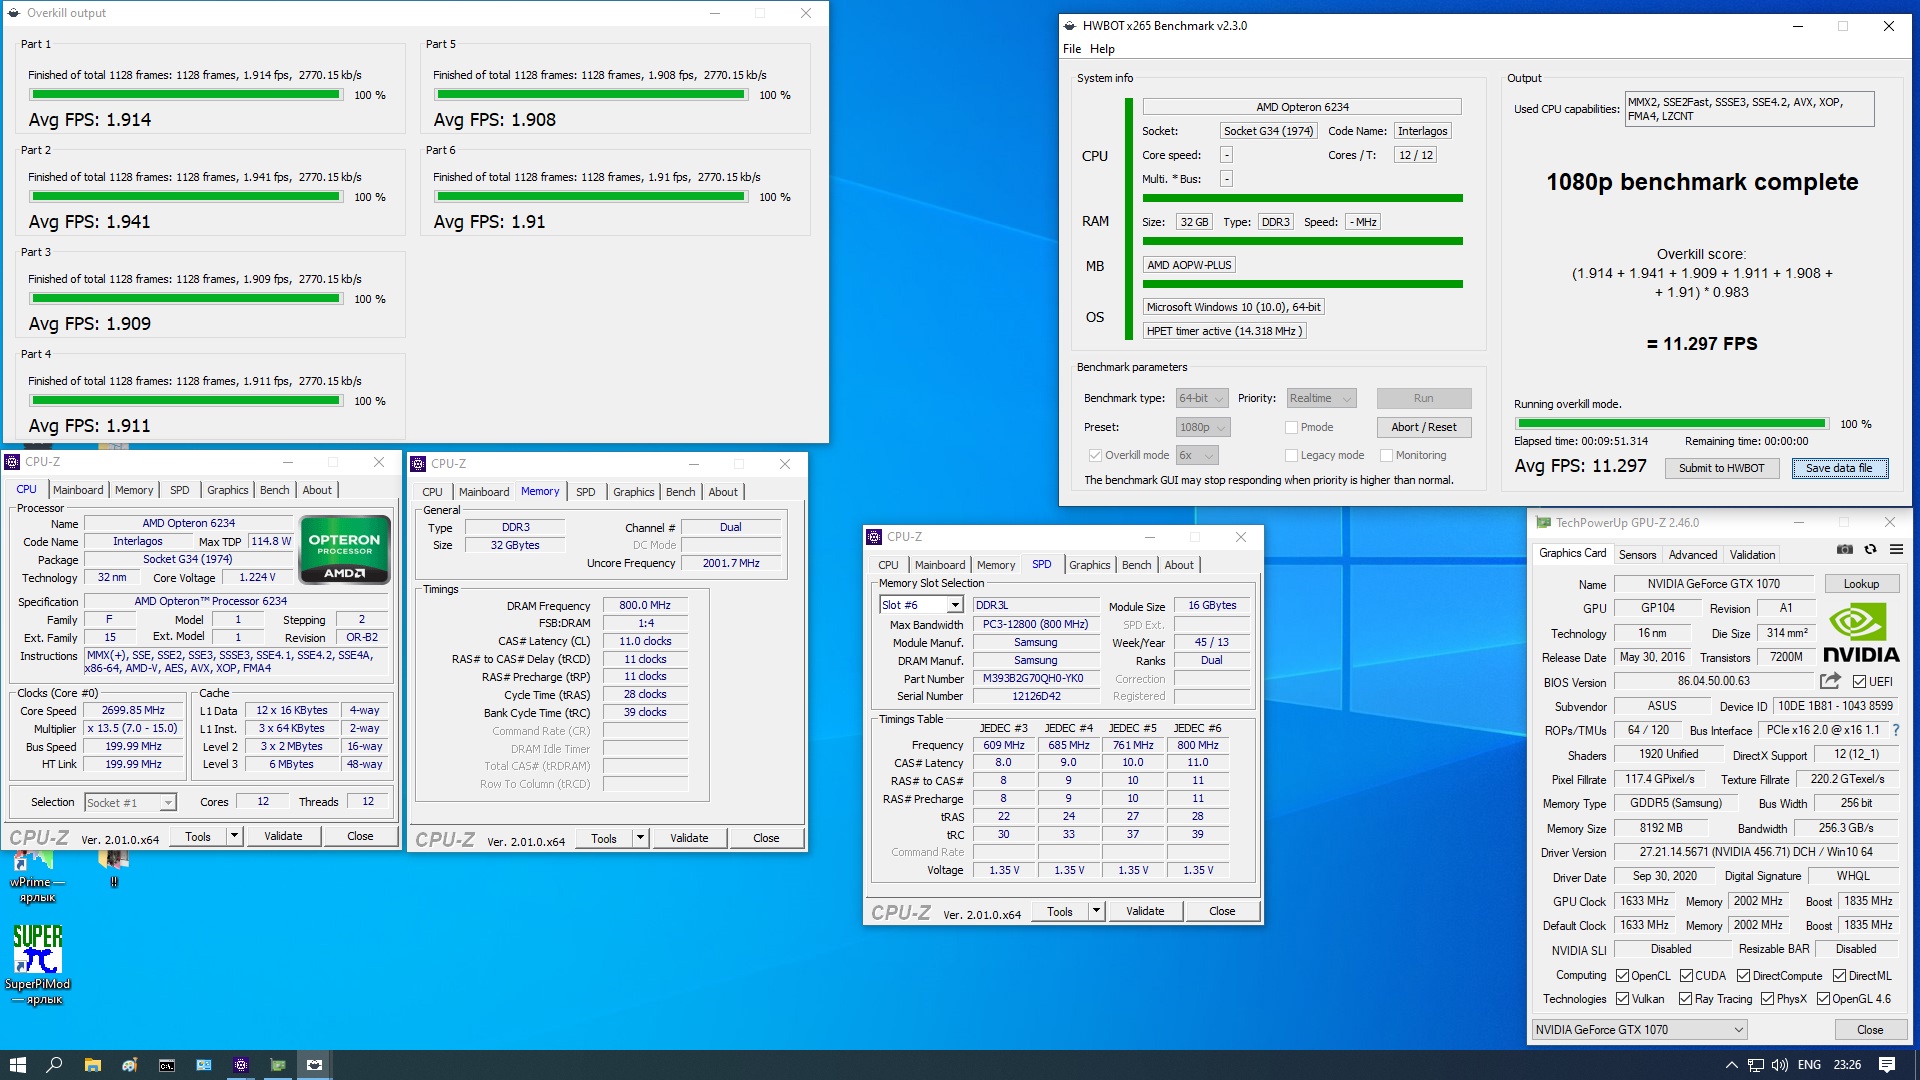Switch to the Advanced tab in GPU-Z
Image resolution: width=1920 pixels, height=1080 pixels.
pyautogui.click(x=1692, y=555)
